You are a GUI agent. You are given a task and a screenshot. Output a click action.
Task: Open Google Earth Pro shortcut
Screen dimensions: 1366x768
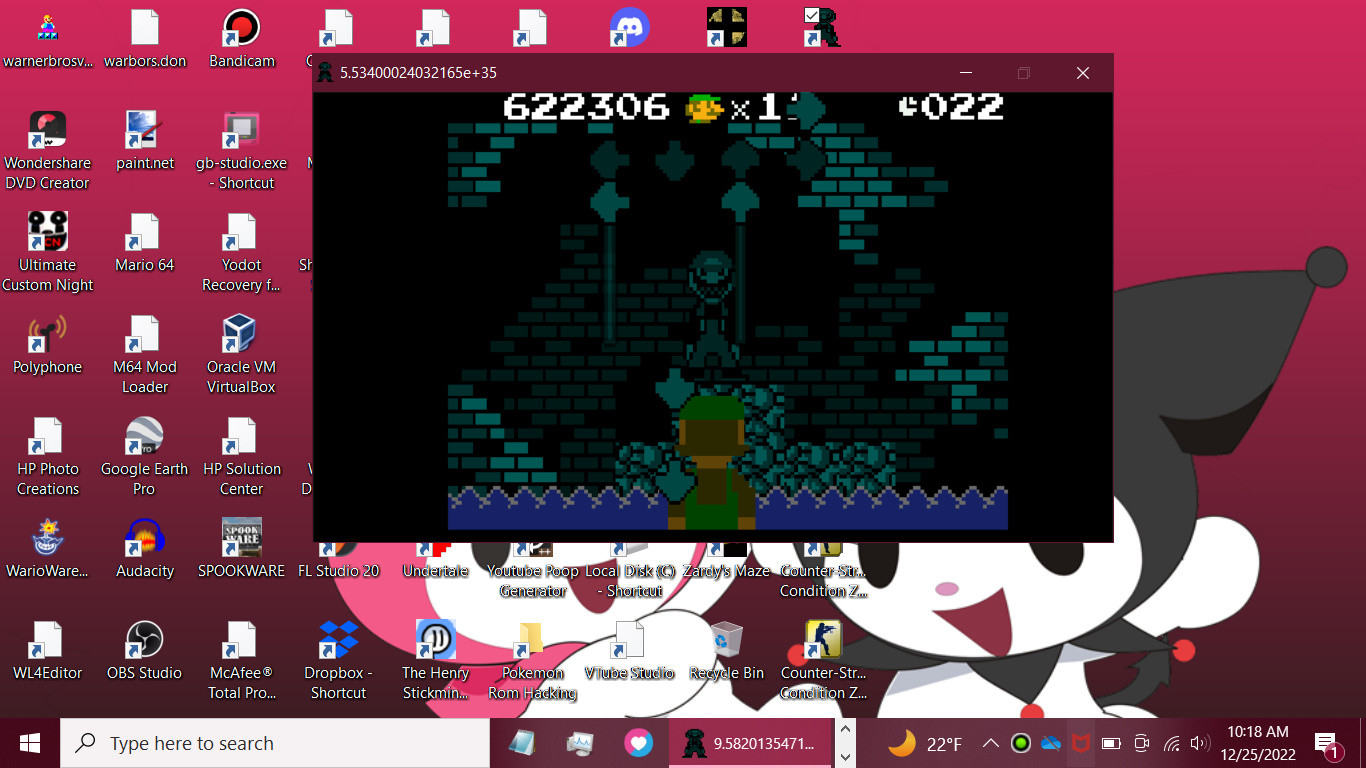(x=145, y=457)
